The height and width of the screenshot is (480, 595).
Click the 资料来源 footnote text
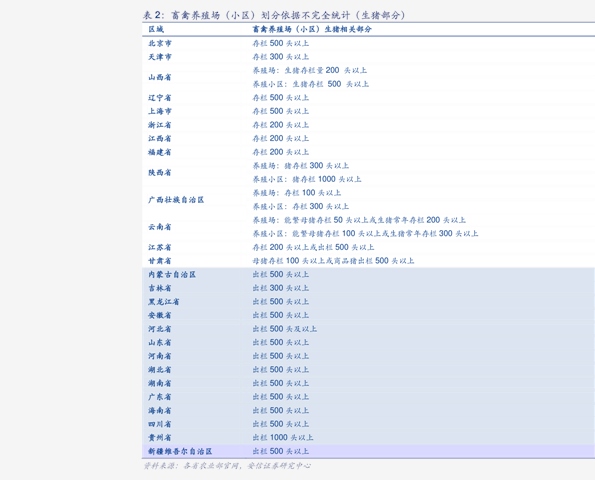pos(227,466)
